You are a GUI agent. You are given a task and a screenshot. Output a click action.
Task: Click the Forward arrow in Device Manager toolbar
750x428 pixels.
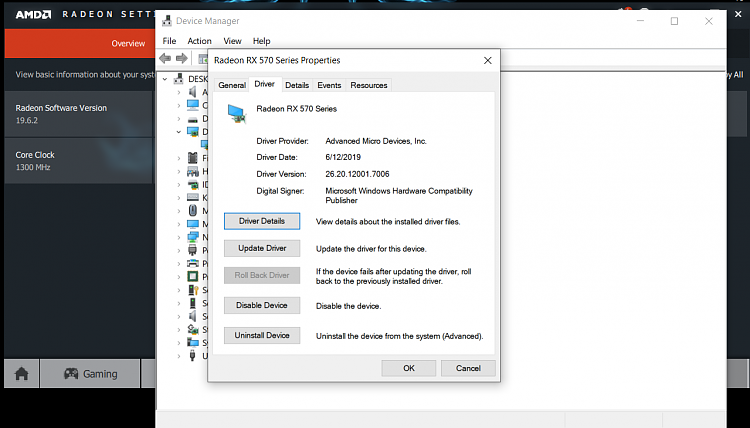181,59
